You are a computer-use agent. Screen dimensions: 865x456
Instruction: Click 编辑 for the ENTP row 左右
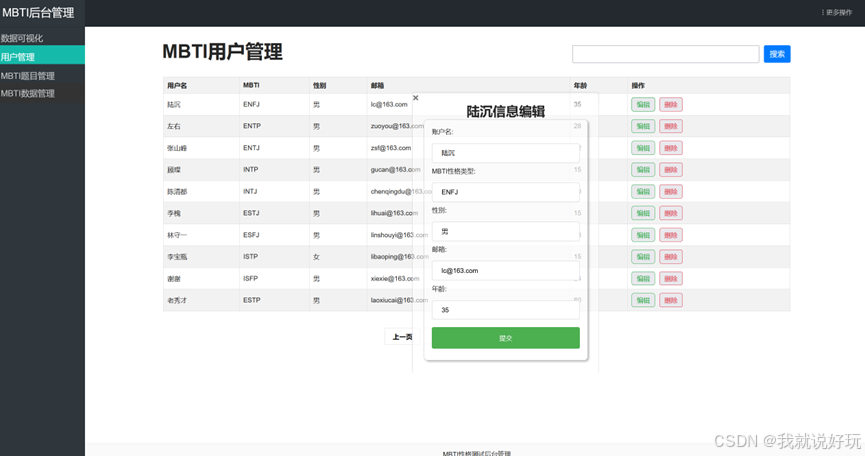pos(643,126)
